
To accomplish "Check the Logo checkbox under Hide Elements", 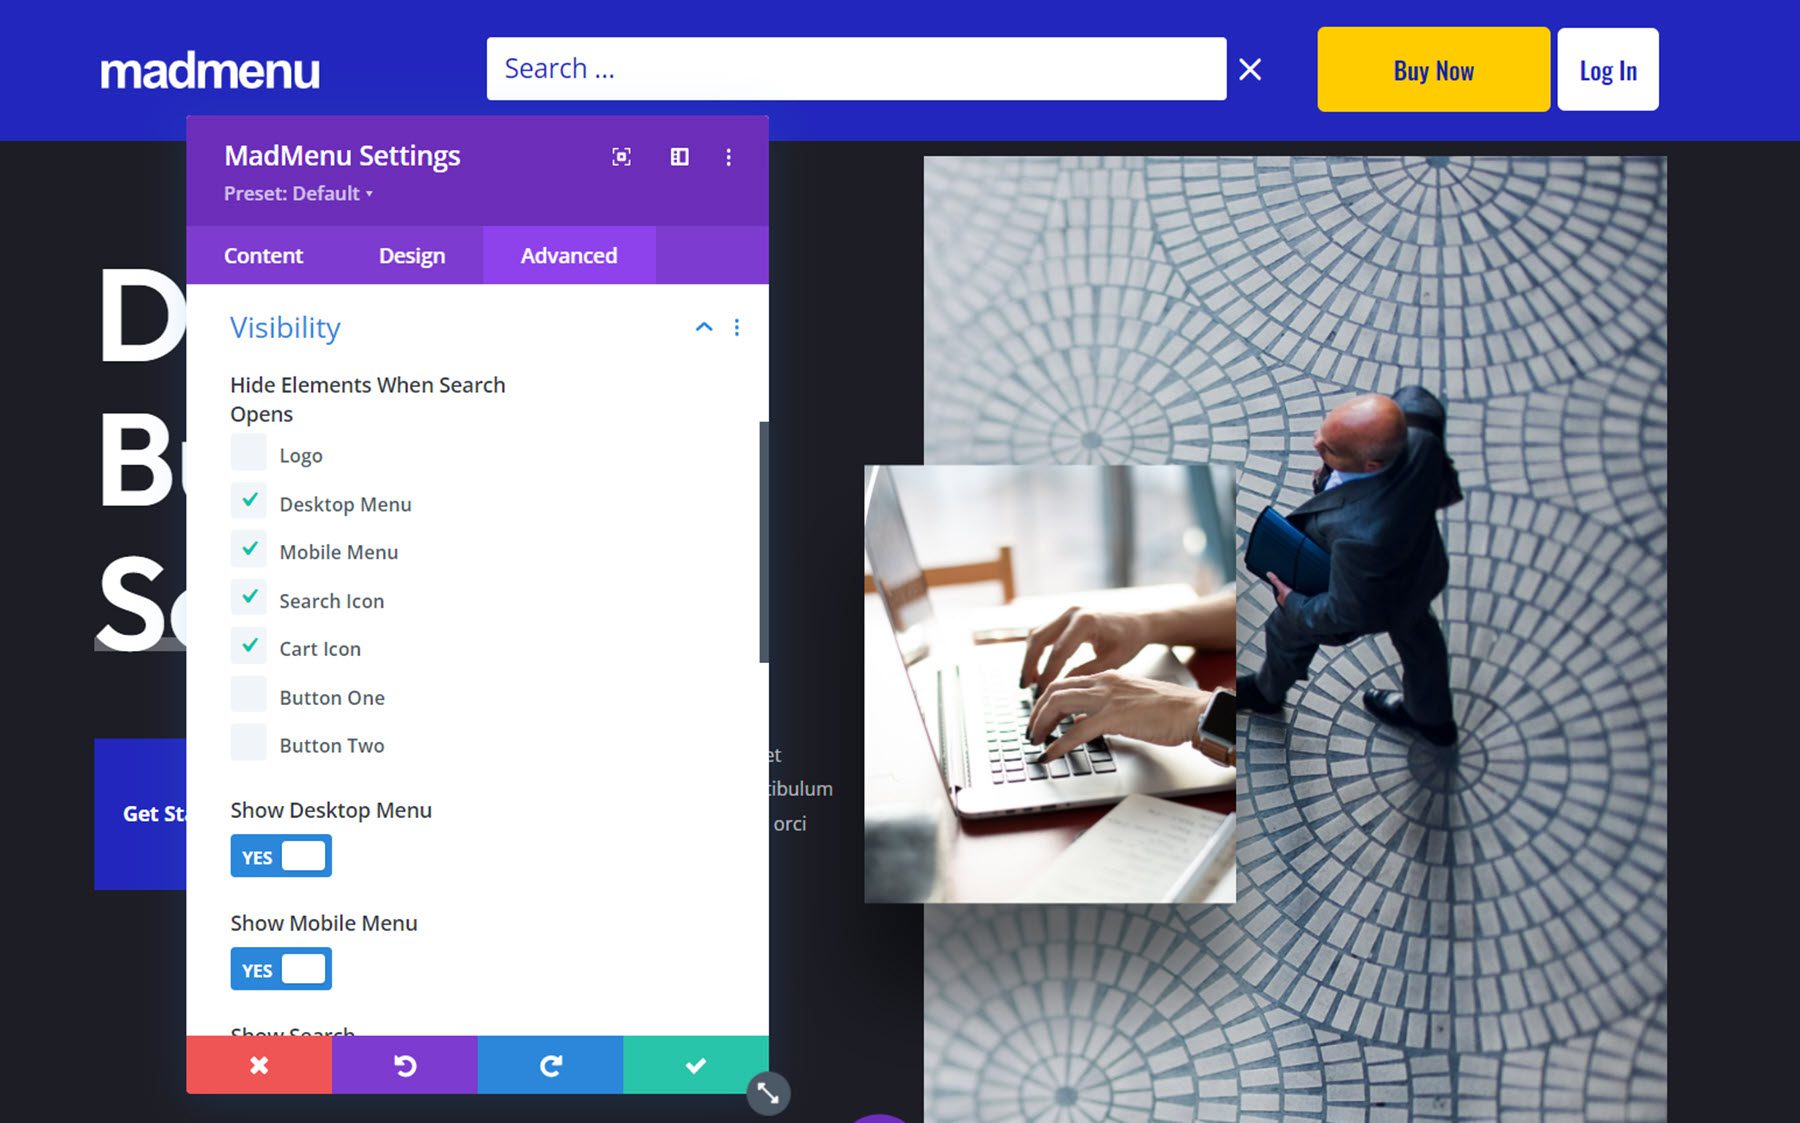I will tap(249, 452).
